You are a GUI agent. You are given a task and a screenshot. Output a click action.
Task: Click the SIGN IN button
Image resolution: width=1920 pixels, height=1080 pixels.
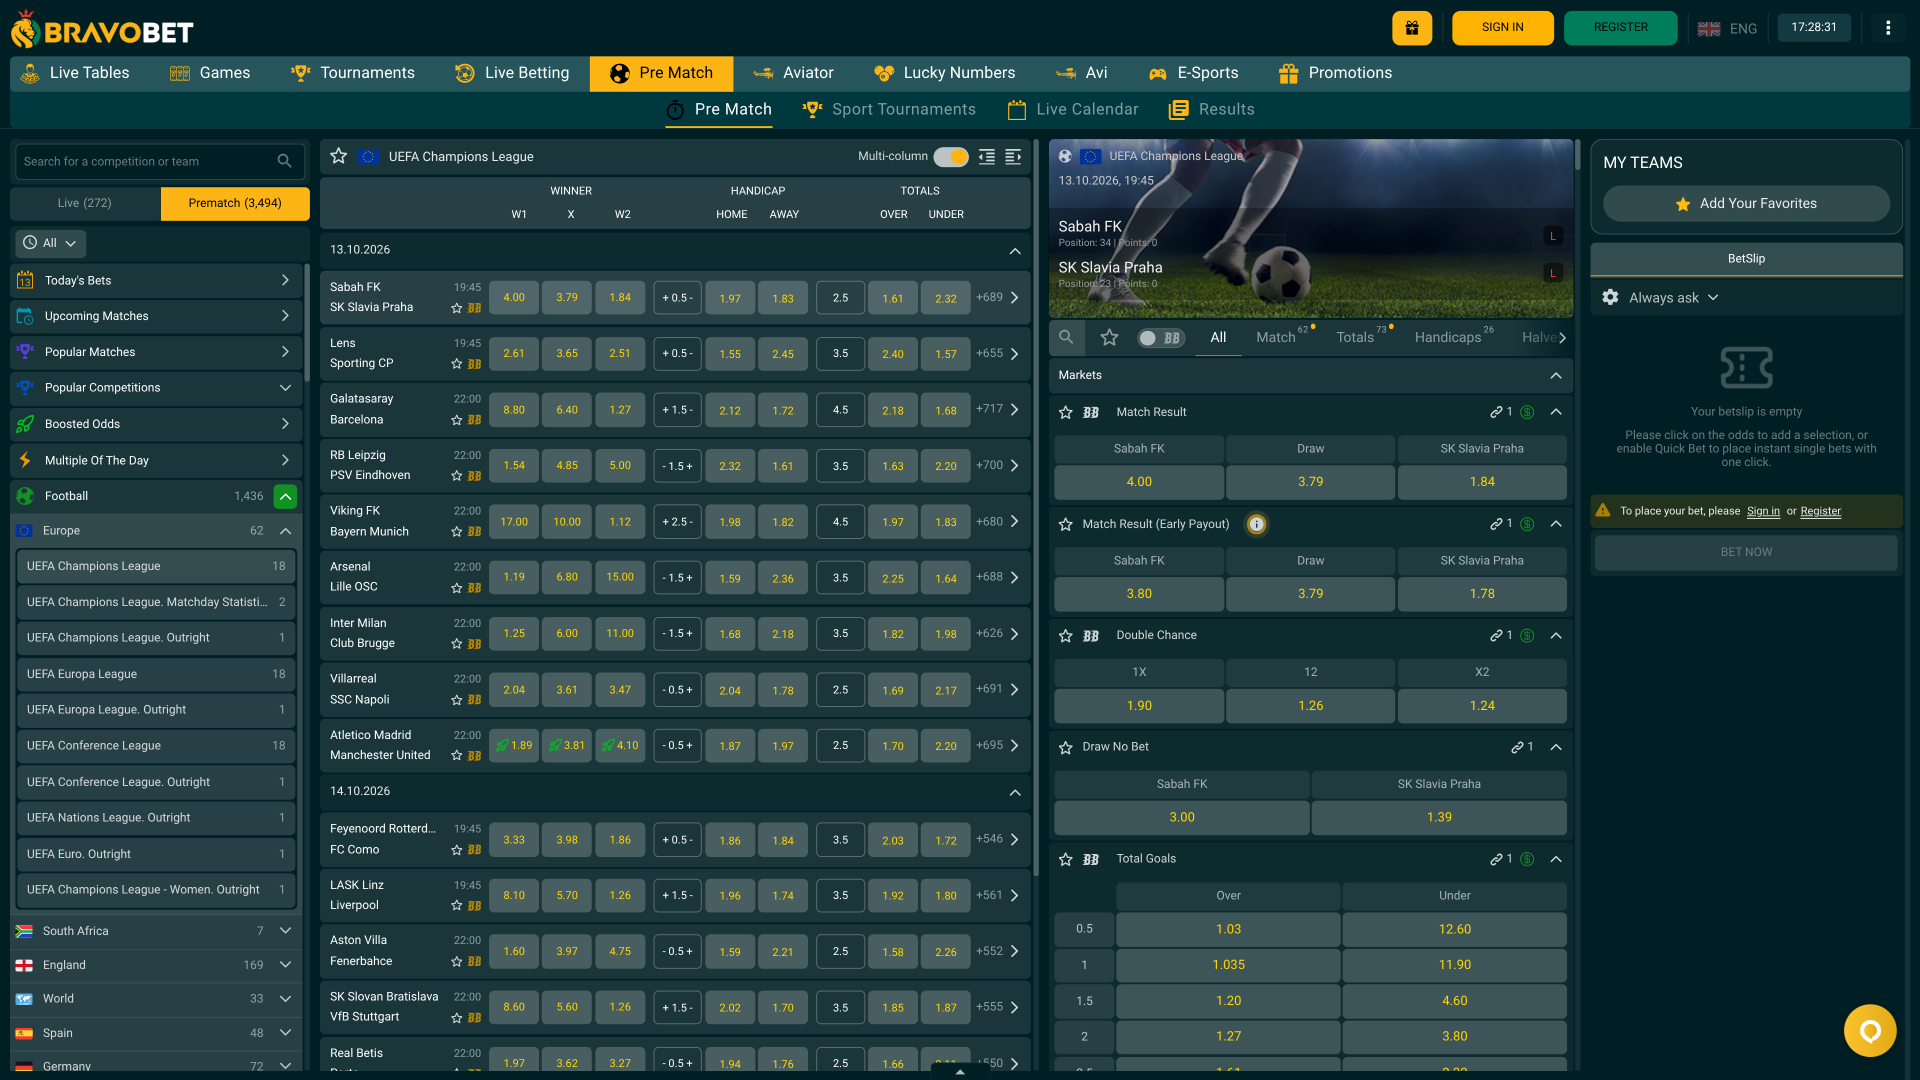point(1502,28)
